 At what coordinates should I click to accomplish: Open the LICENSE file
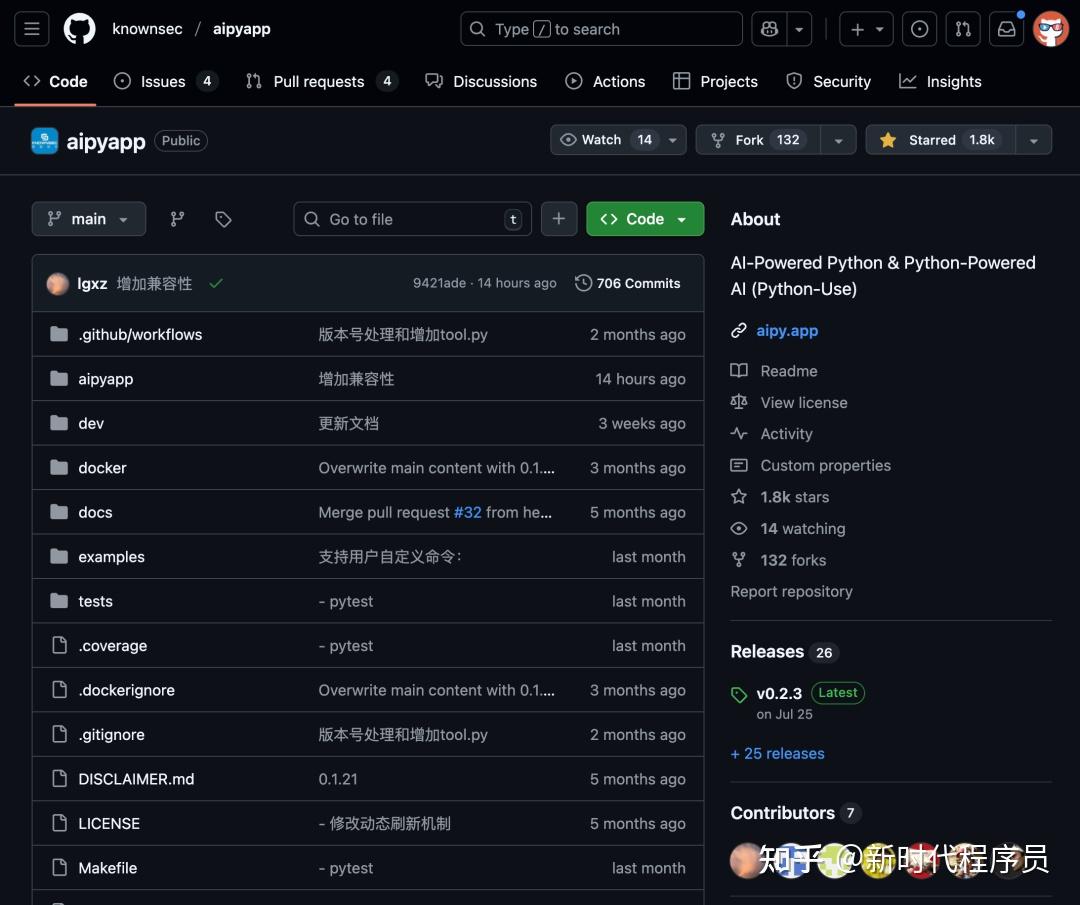(109, 824)
